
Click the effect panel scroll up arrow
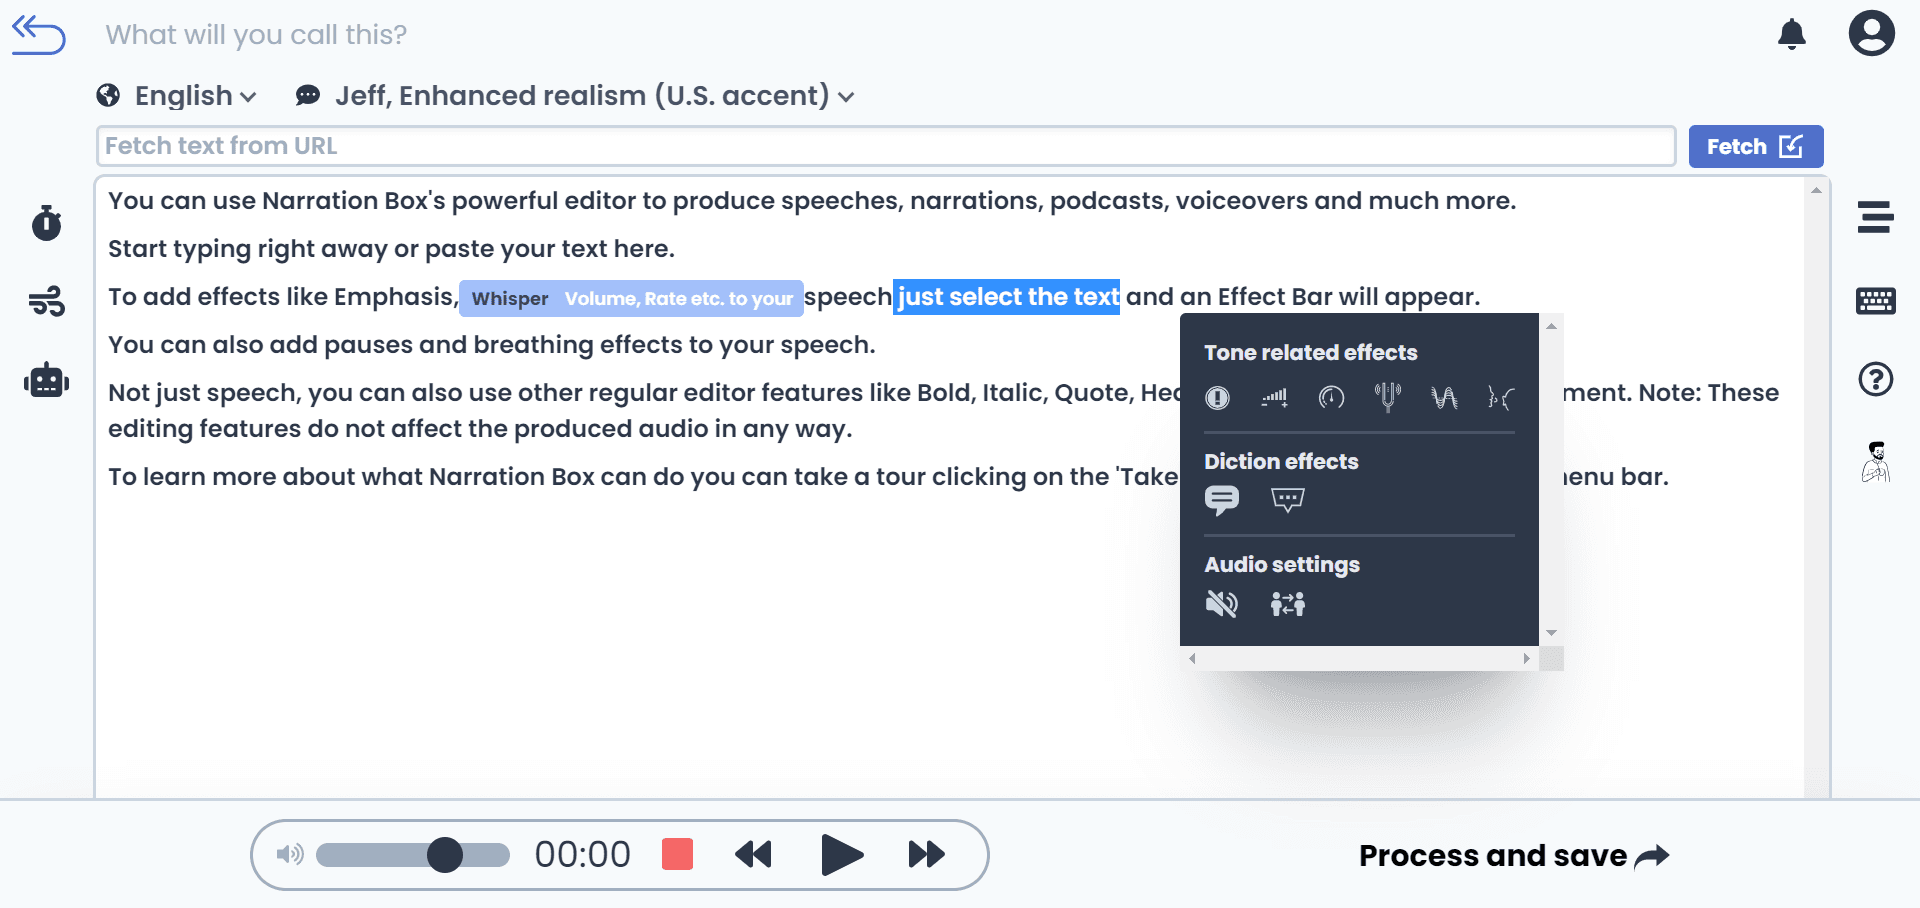1551,326
